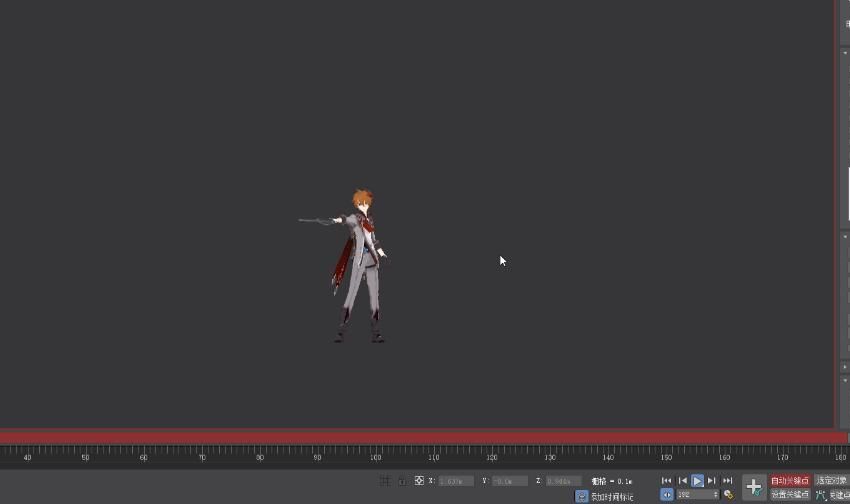Screen dimensions: 850x504
Task: Toggle 自动关键点 auto key mode
Action: point(790,481)
